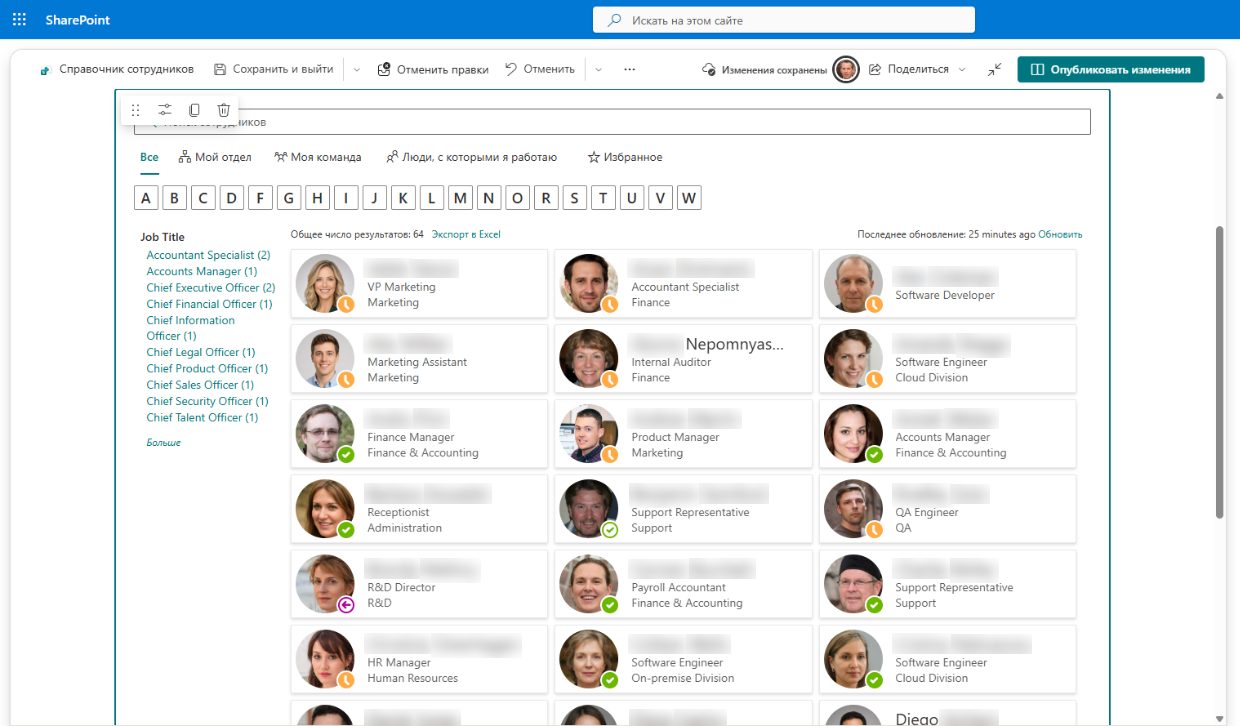
Task: Open the Internal Auditor employee's photo
Action: 589,358
